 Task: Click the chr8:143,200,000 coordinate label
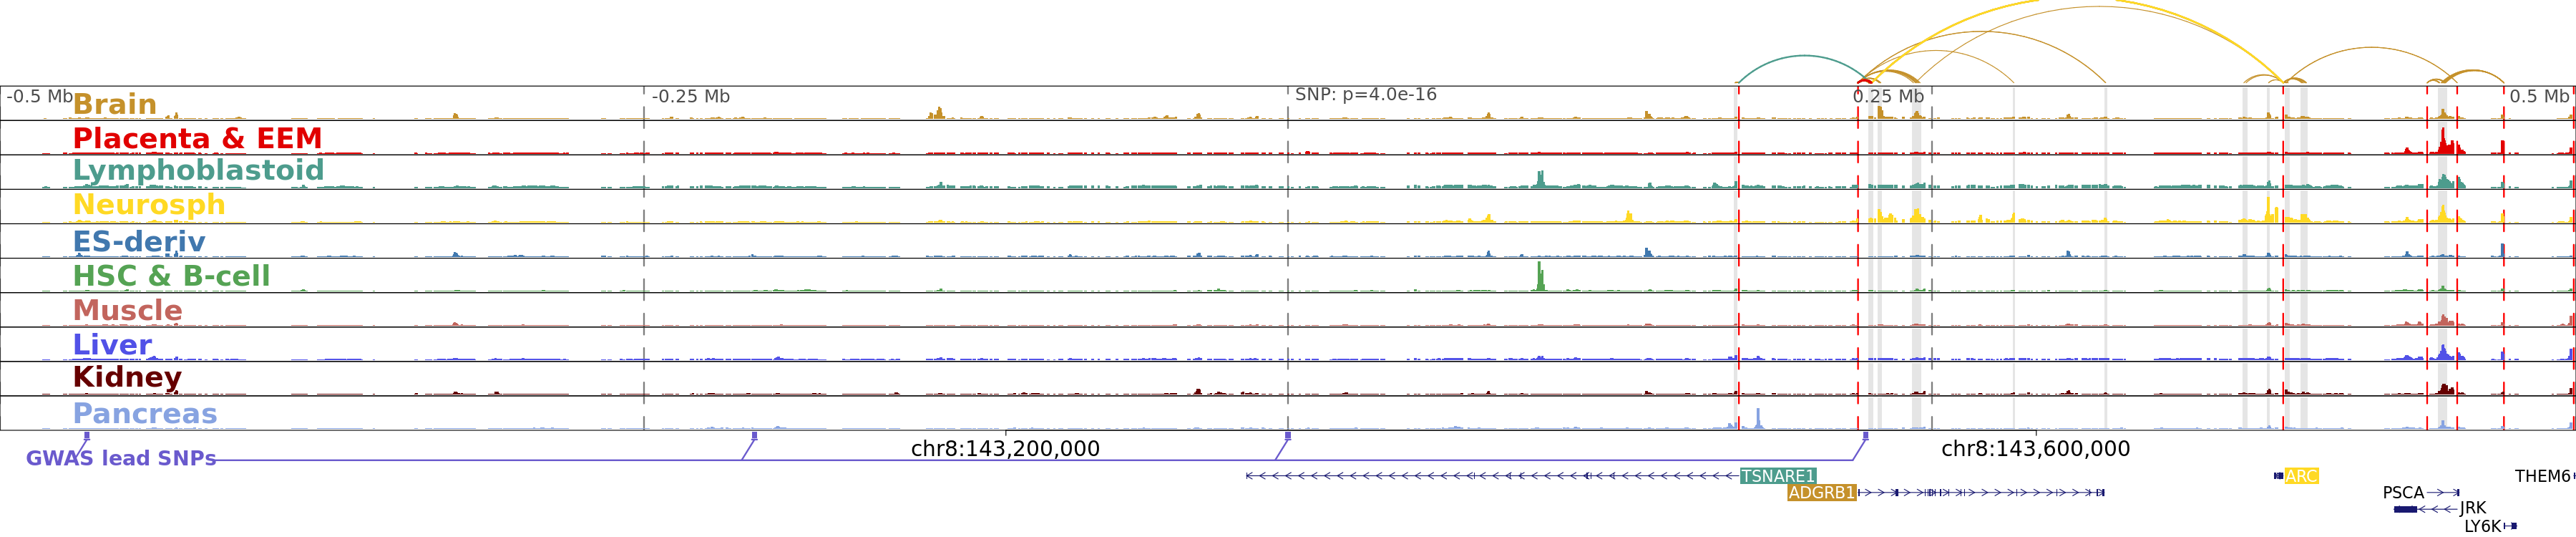pos(1005,449)
